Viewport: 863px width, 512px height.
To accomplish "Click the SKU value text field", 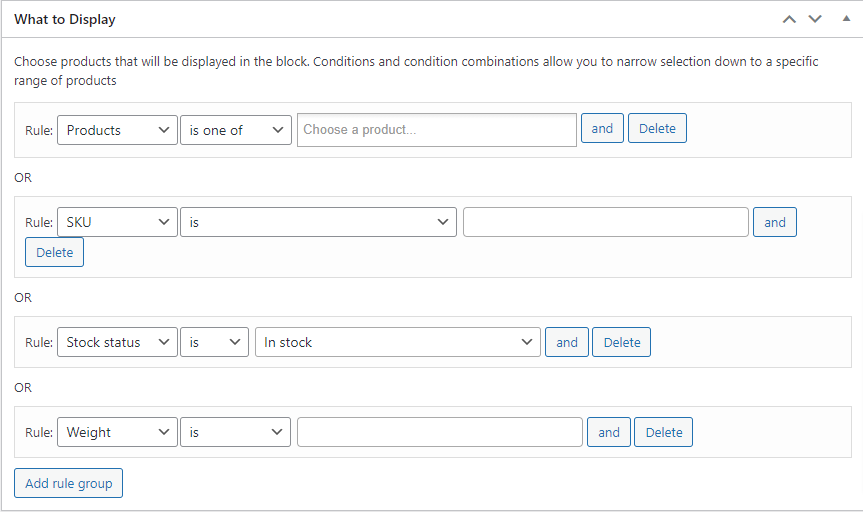I will pyautogui.click(x=606, y=222).
